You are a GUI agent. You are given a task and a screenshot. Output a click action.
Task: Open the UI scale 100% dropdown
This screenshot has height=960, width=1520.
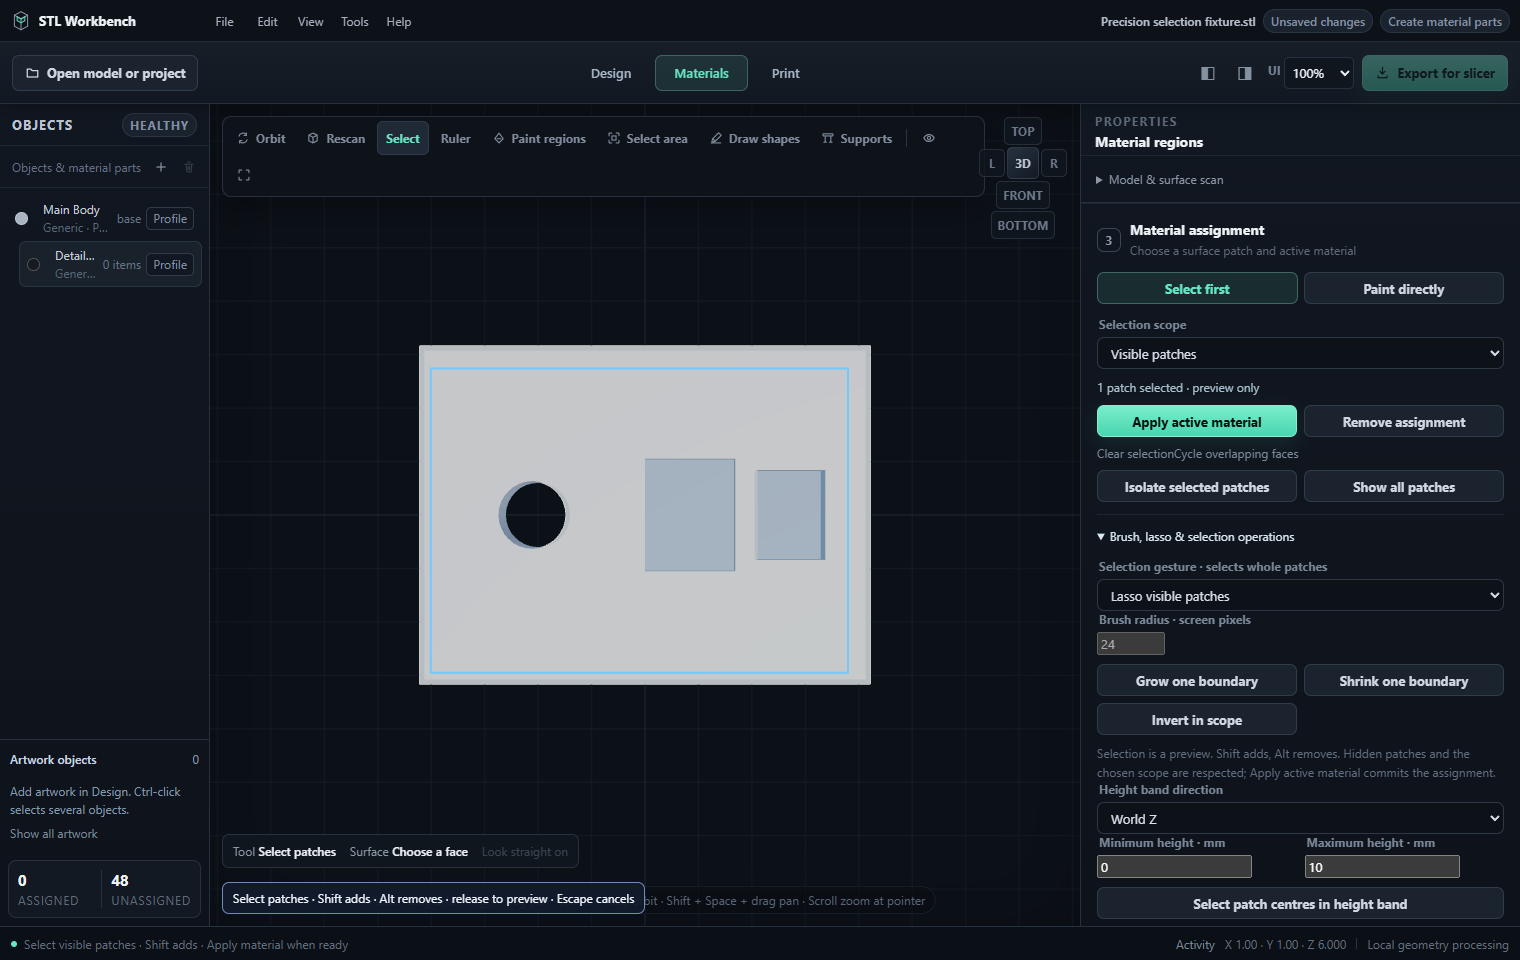pyautogui.click(x=1320, y=73)
